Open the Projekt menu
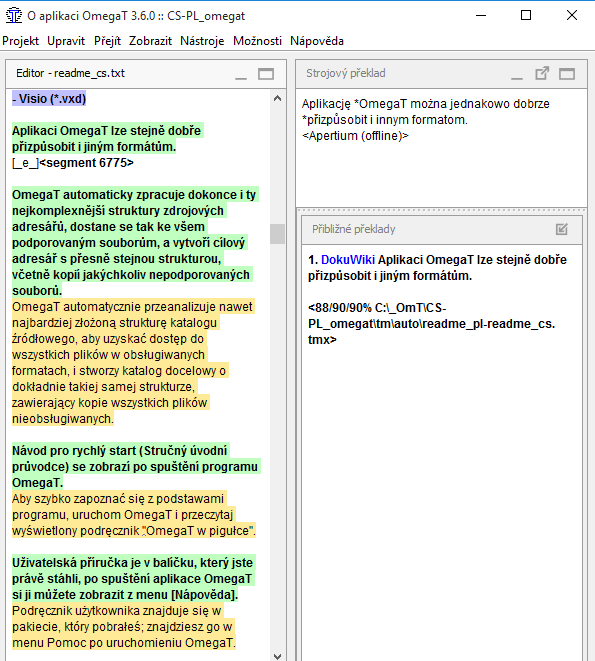The height and width of the screenshot is (661, 595). click(20, 41)
